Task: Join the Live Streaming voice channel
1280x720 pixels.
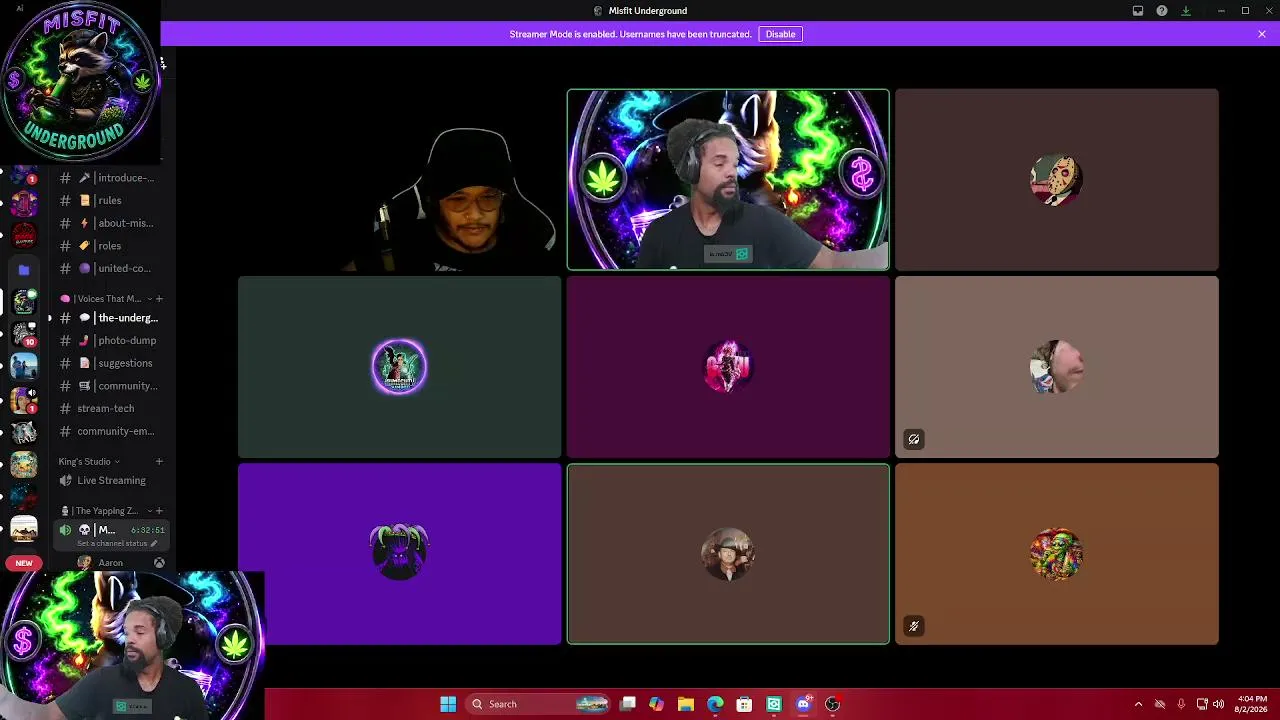Action: (110, 480)
